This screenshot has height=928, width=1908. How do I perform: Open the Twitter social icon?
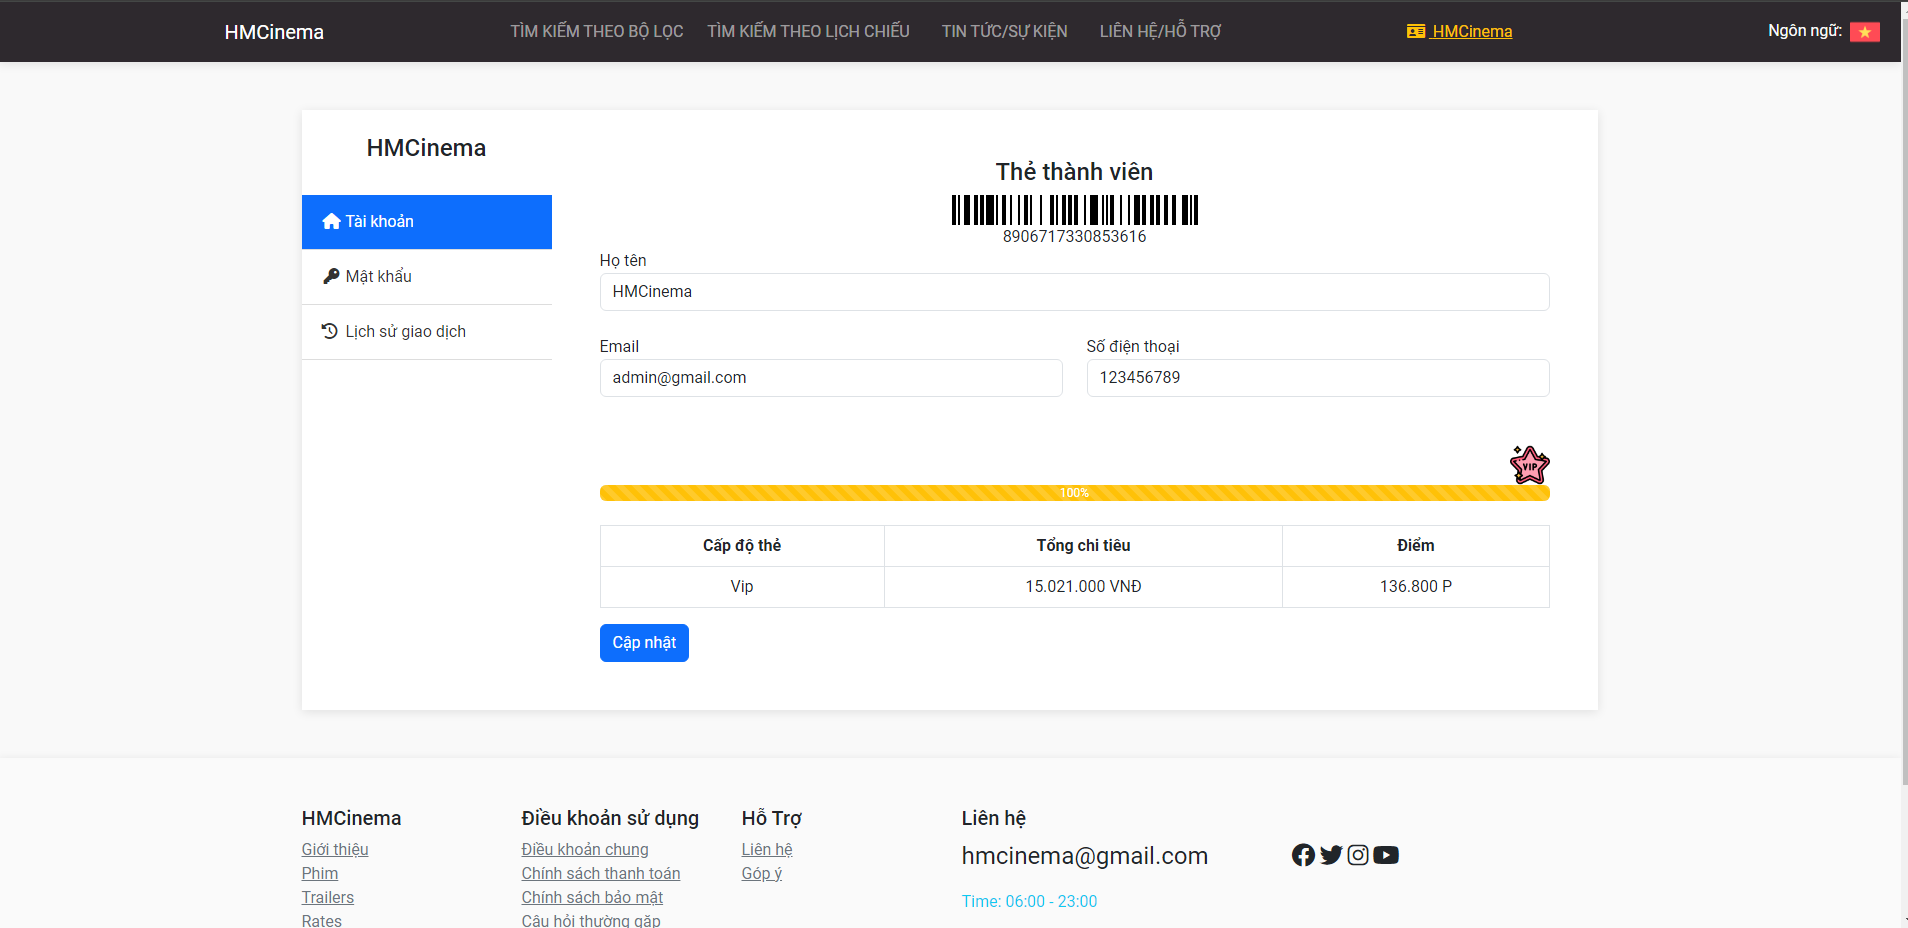pyautogui.click(x=1331, y=855)
